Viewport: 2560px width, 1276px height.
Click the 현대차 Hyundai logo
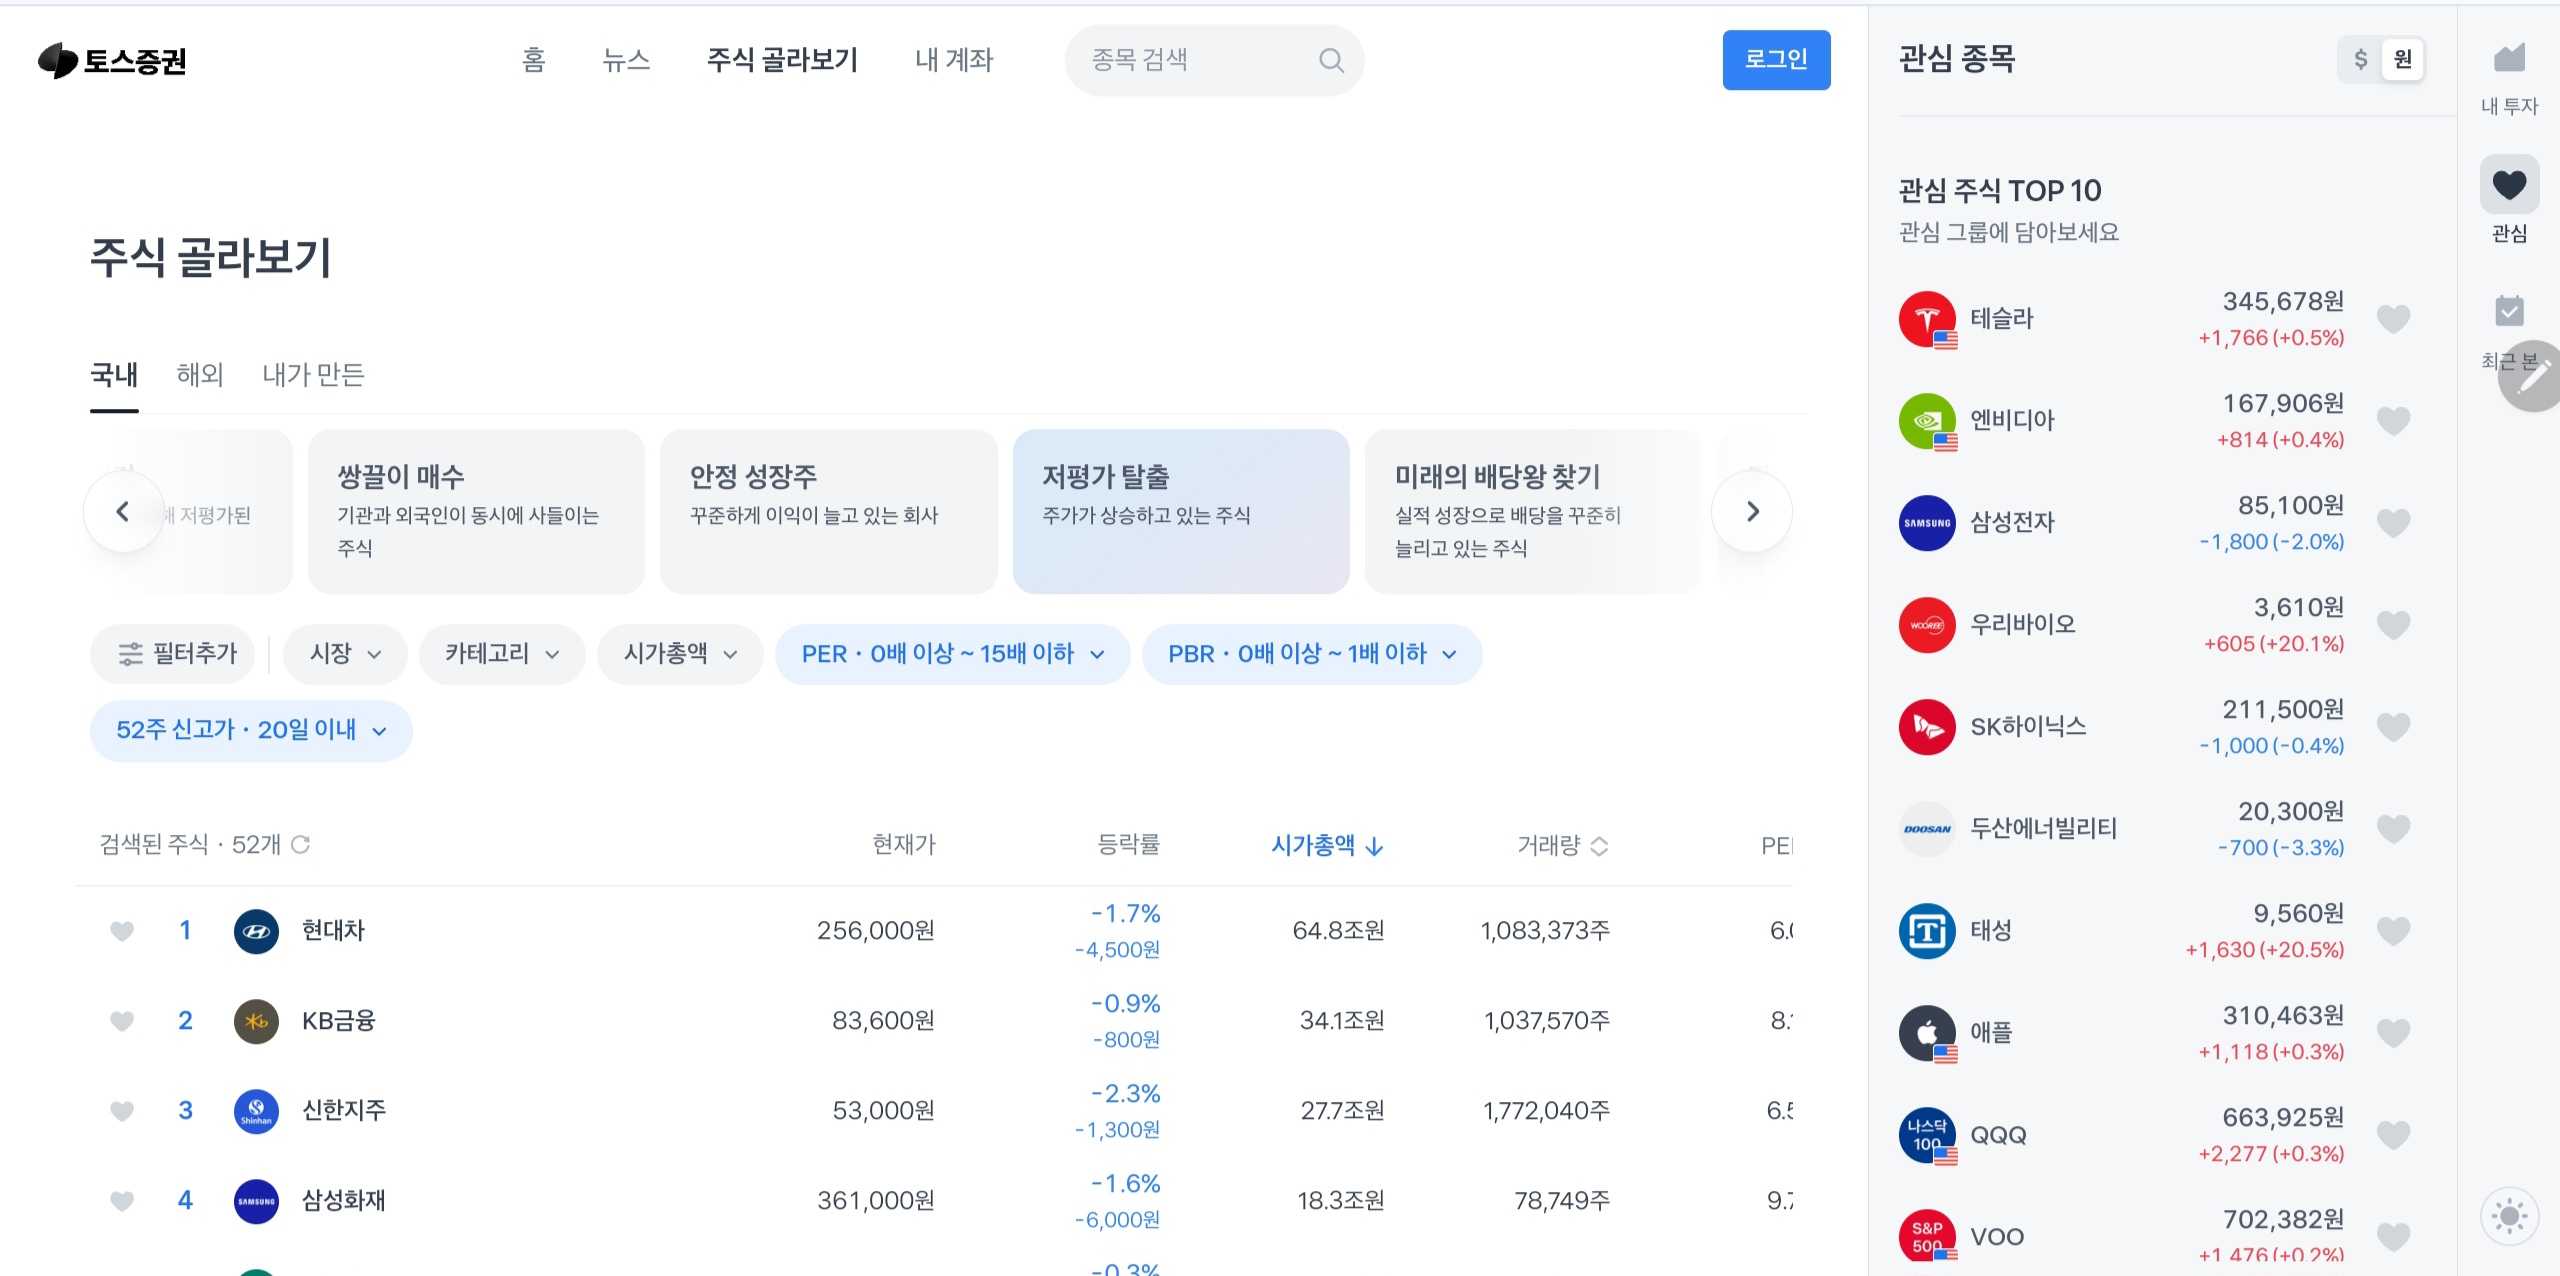tap(256, 931)
